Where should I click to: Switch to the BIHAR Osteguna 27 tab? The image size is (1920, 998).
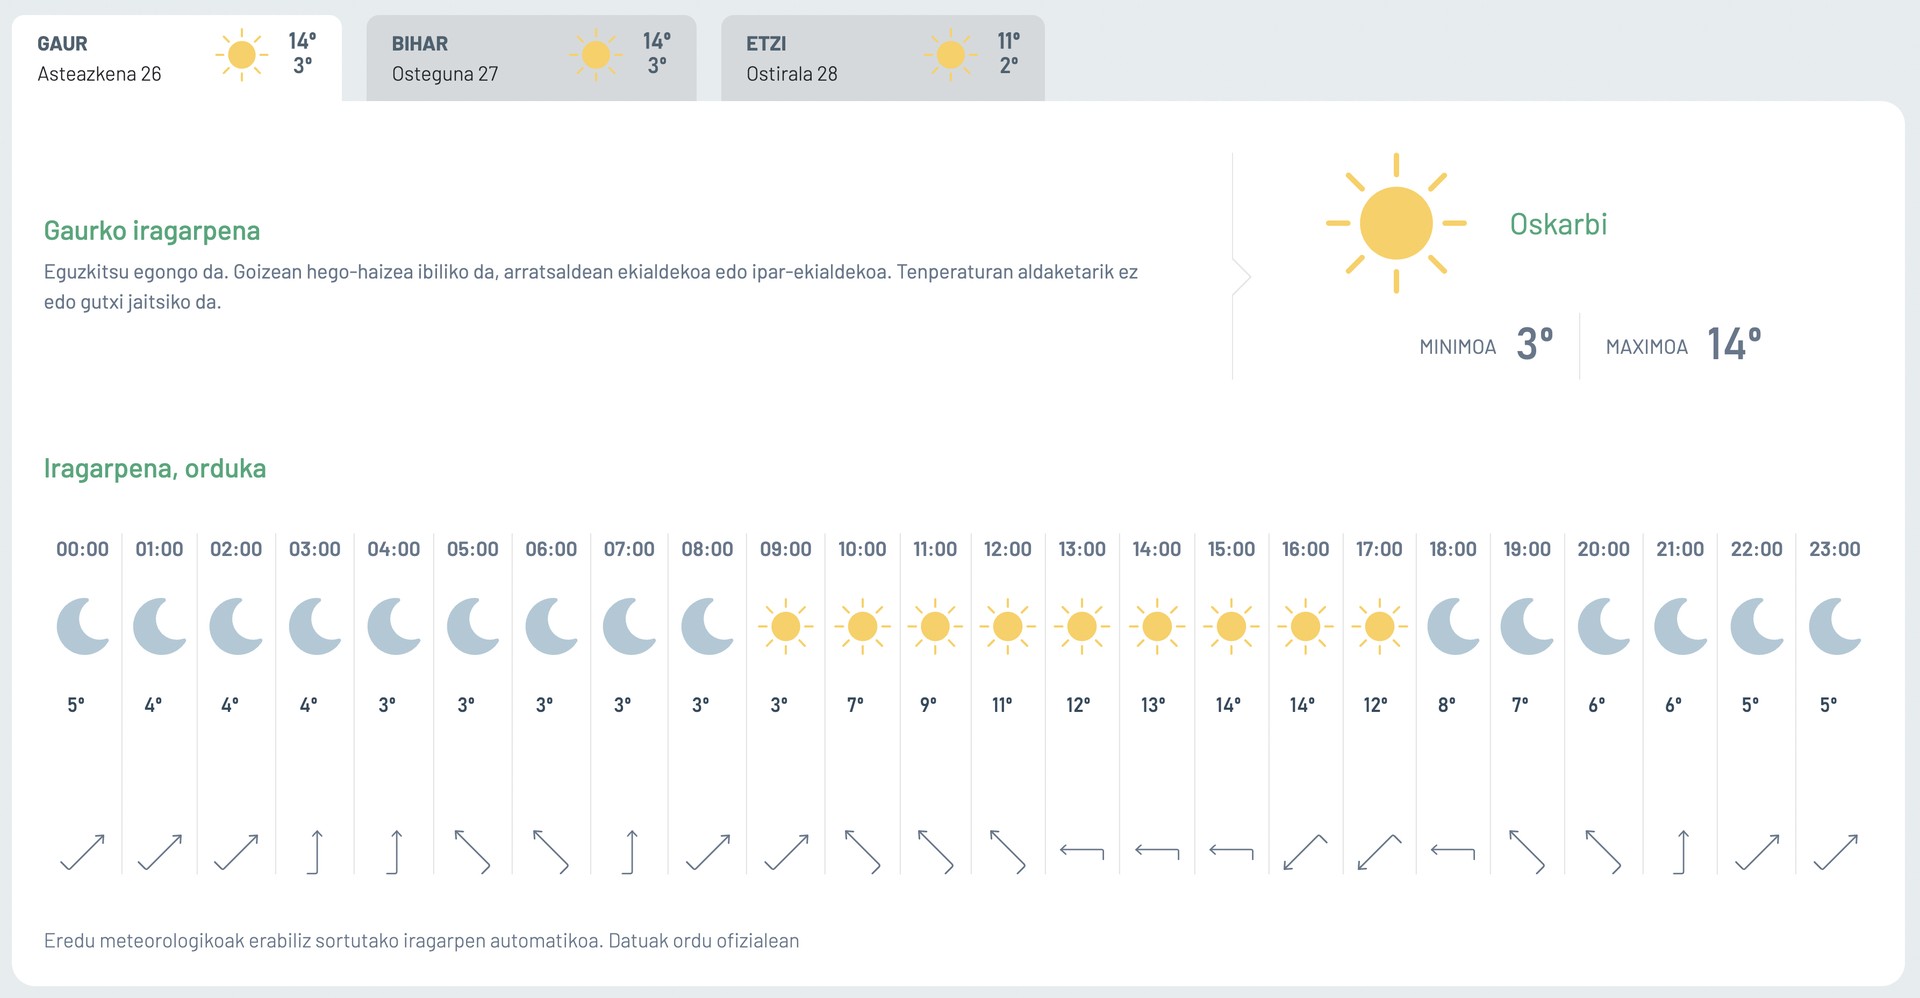[531, 58]
